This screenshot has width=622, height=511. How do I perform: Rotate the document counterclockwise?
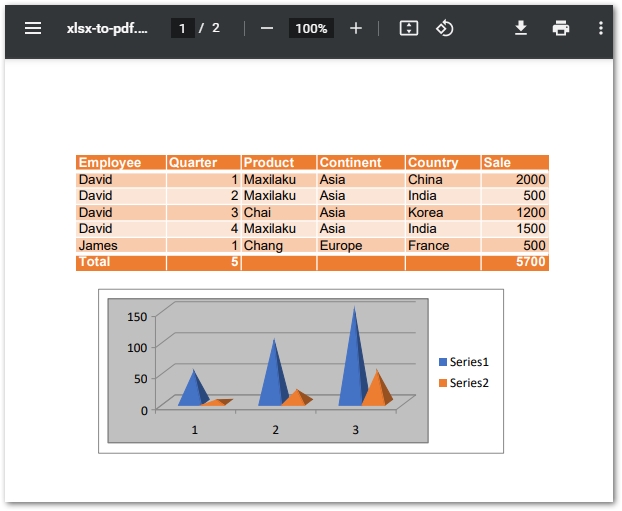pyautogui.click(x=445, y=28)
